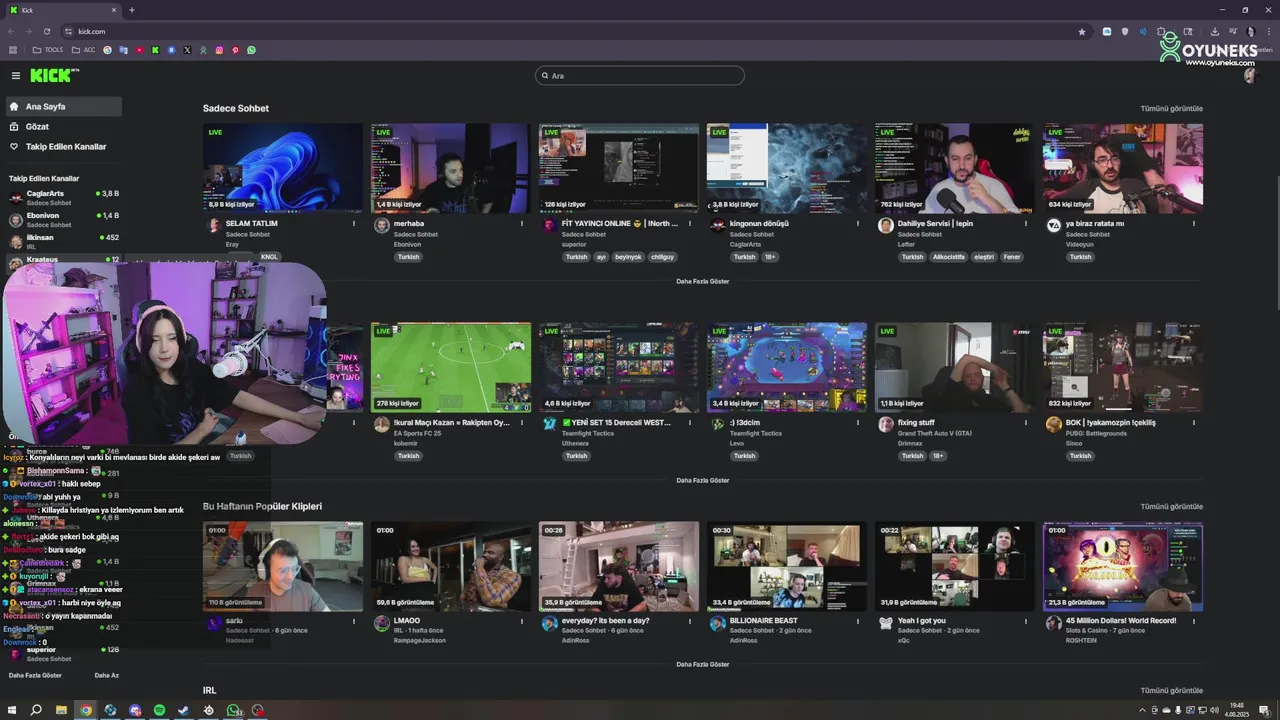Open the X (Twitter) bookmark icon
The image size is (1280, 720).
[187, 50]
